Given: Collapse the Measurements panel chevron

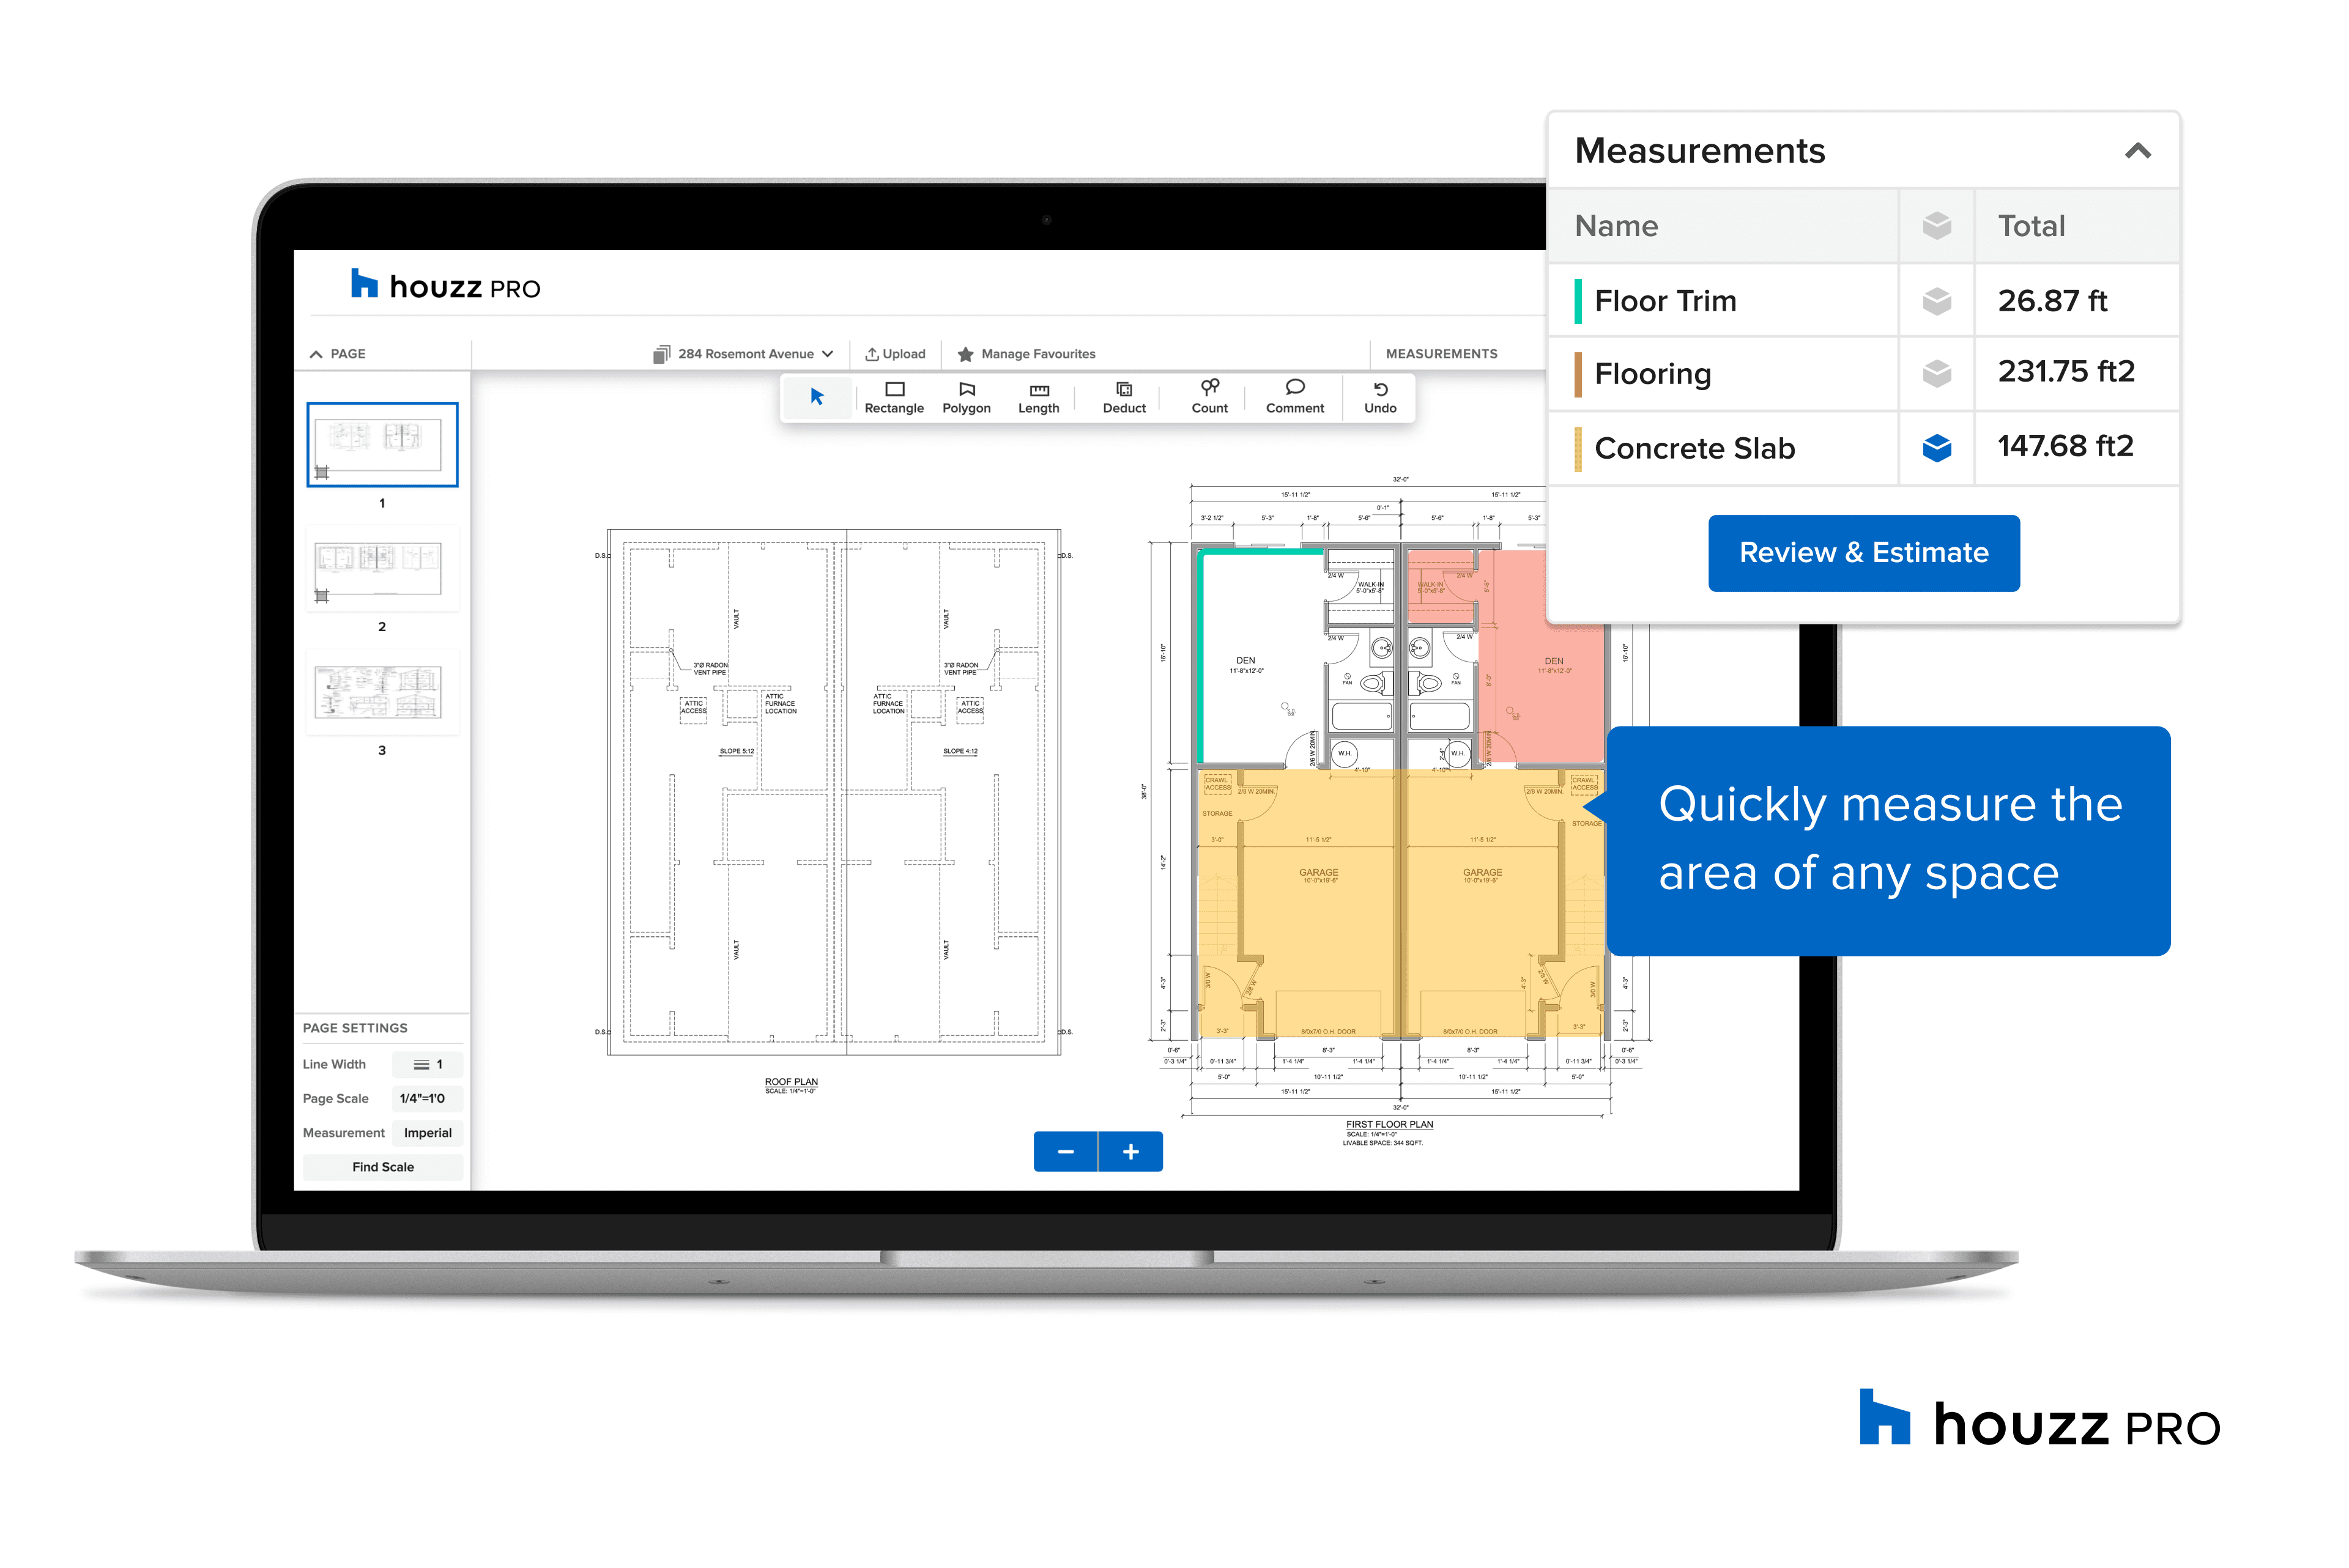Looking at the screenshot, I should point(2137,151).
